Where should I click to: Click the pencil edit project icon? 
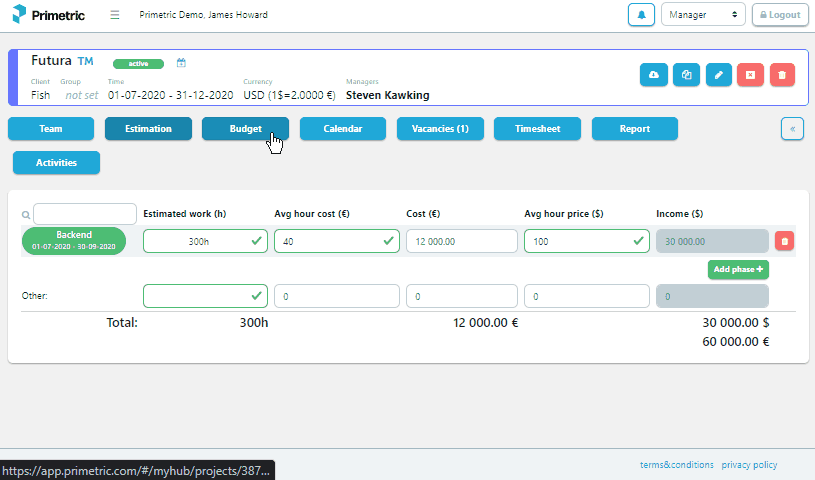pos(718,75)
